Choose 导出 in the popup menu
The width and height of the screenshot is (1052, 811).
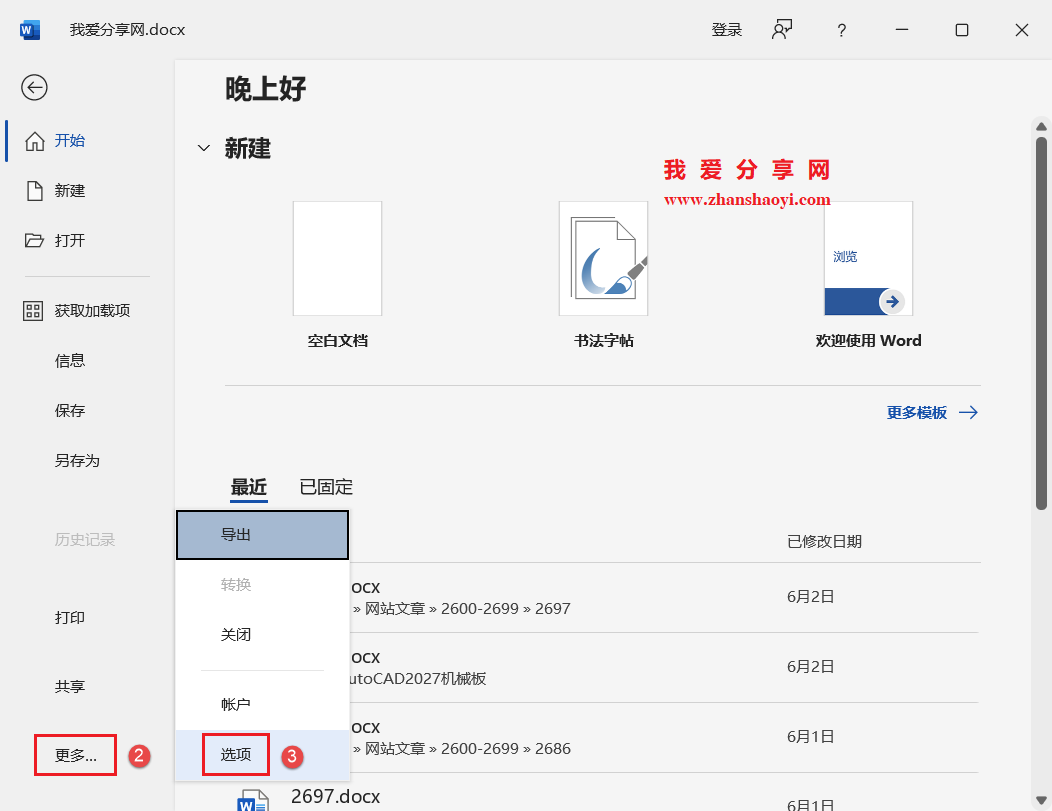click(262, 535)
